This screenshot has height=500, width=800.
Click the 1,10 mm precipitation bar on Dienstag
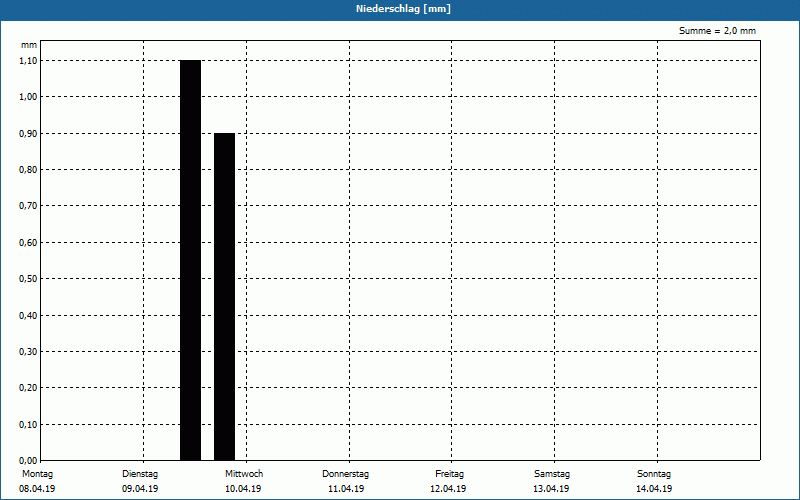pyautogui.click(x=190, y=260)
